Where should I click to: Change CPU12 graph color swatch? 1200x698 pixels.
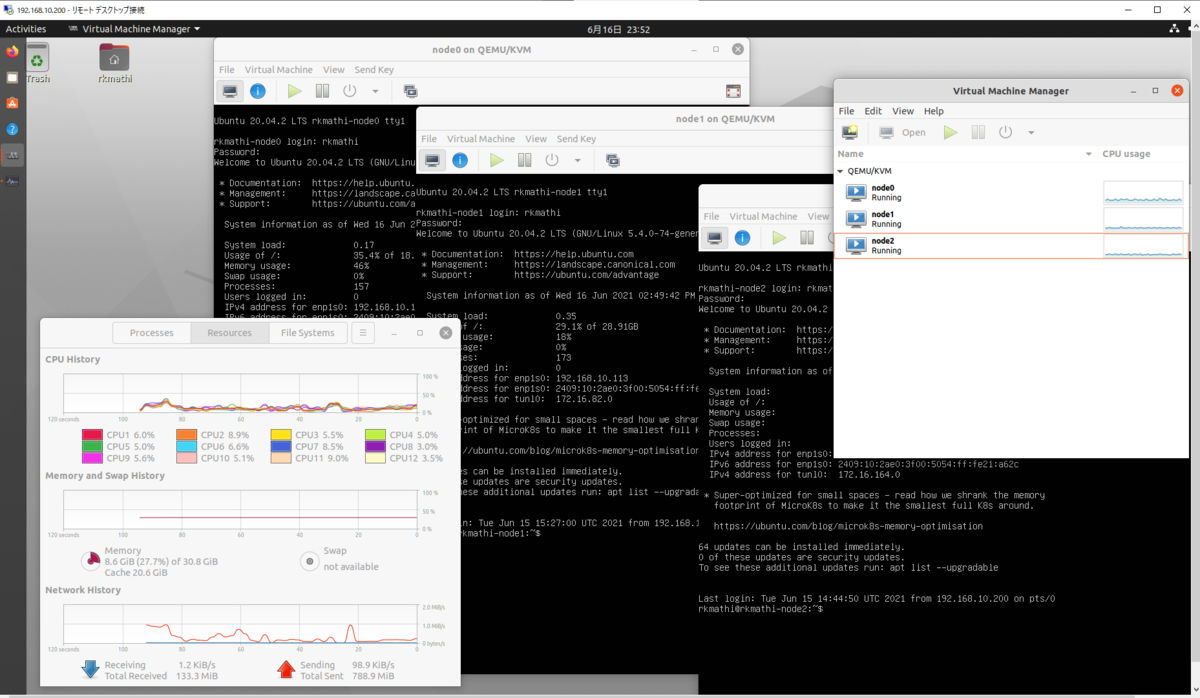point(375,458)
